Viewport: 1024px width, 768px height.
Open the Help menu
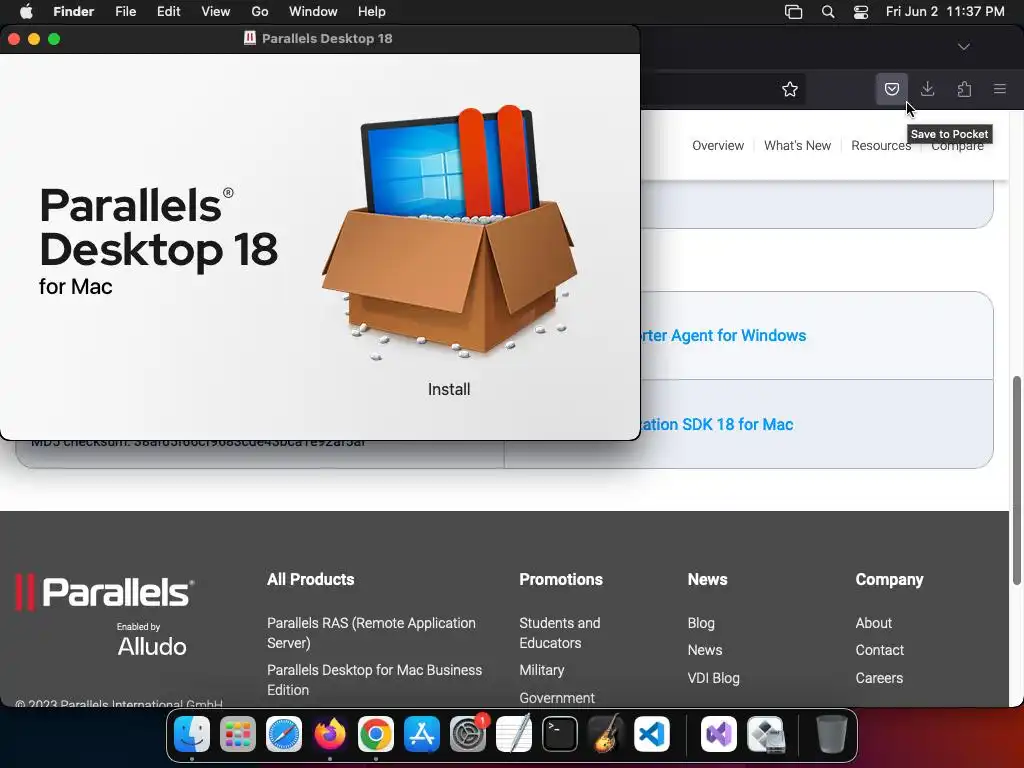click(x=372, y=12)
